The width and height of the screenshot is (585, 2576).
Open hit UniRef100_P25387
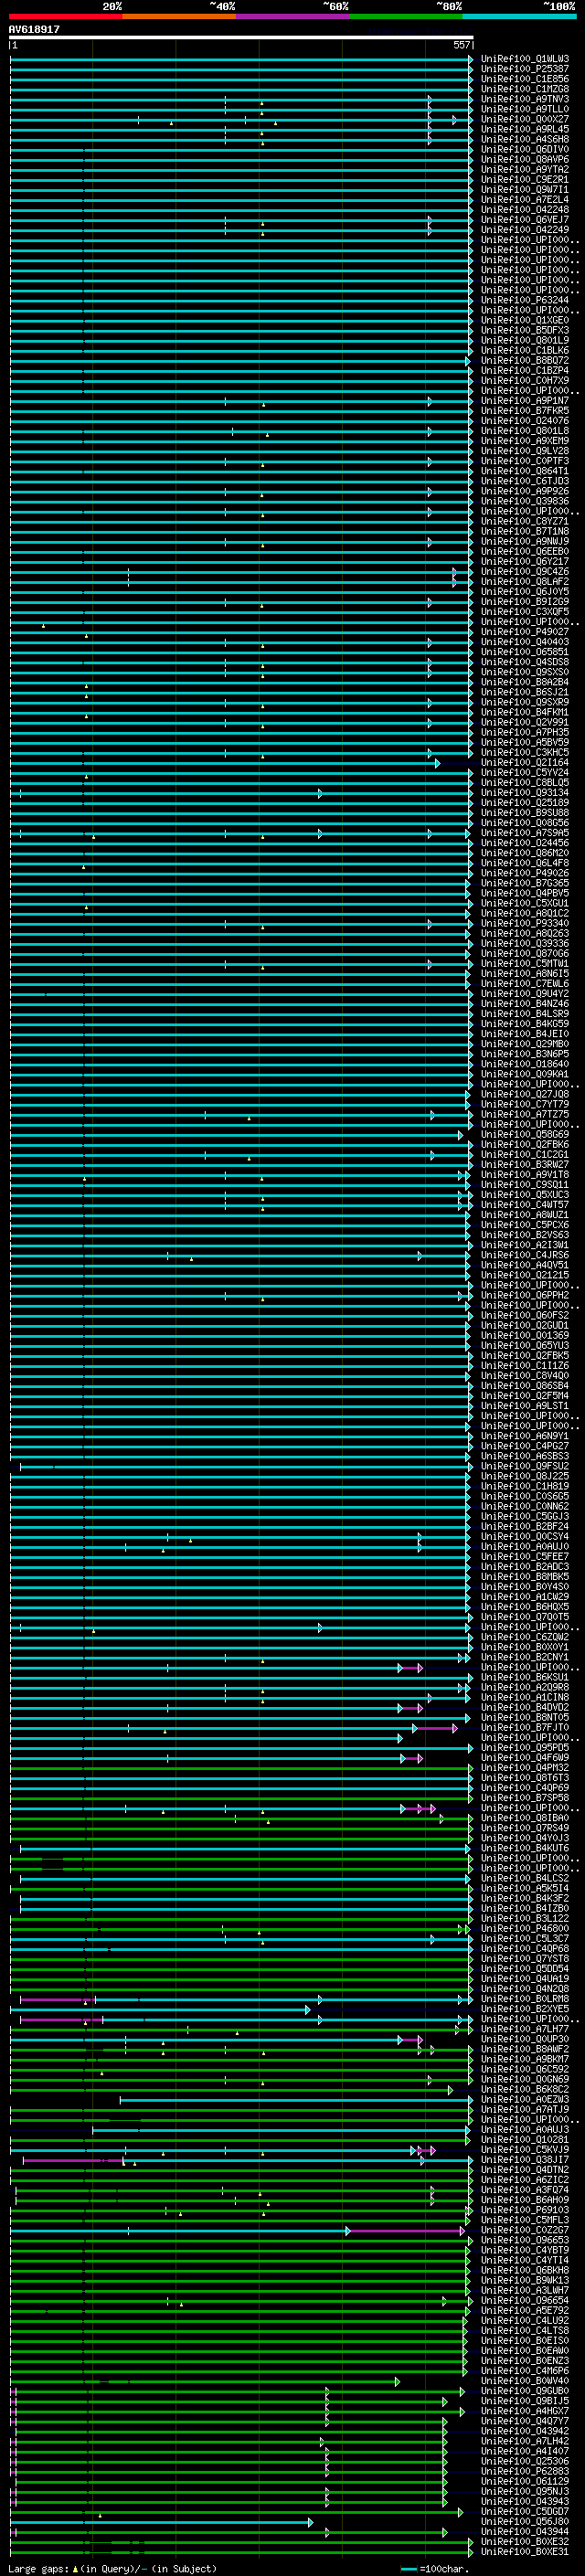pyautogui.click(x=525, y=69)
